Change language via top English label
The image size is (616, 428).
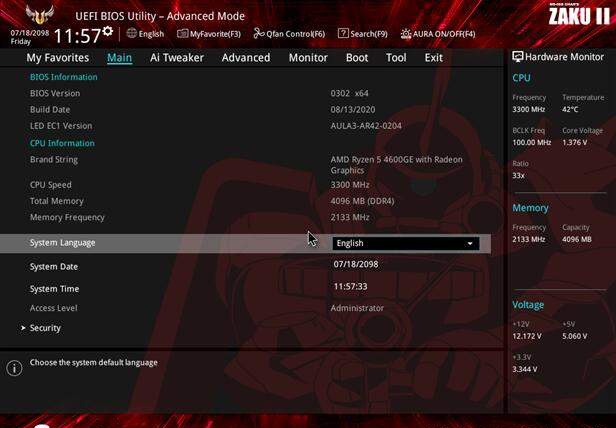151,34
